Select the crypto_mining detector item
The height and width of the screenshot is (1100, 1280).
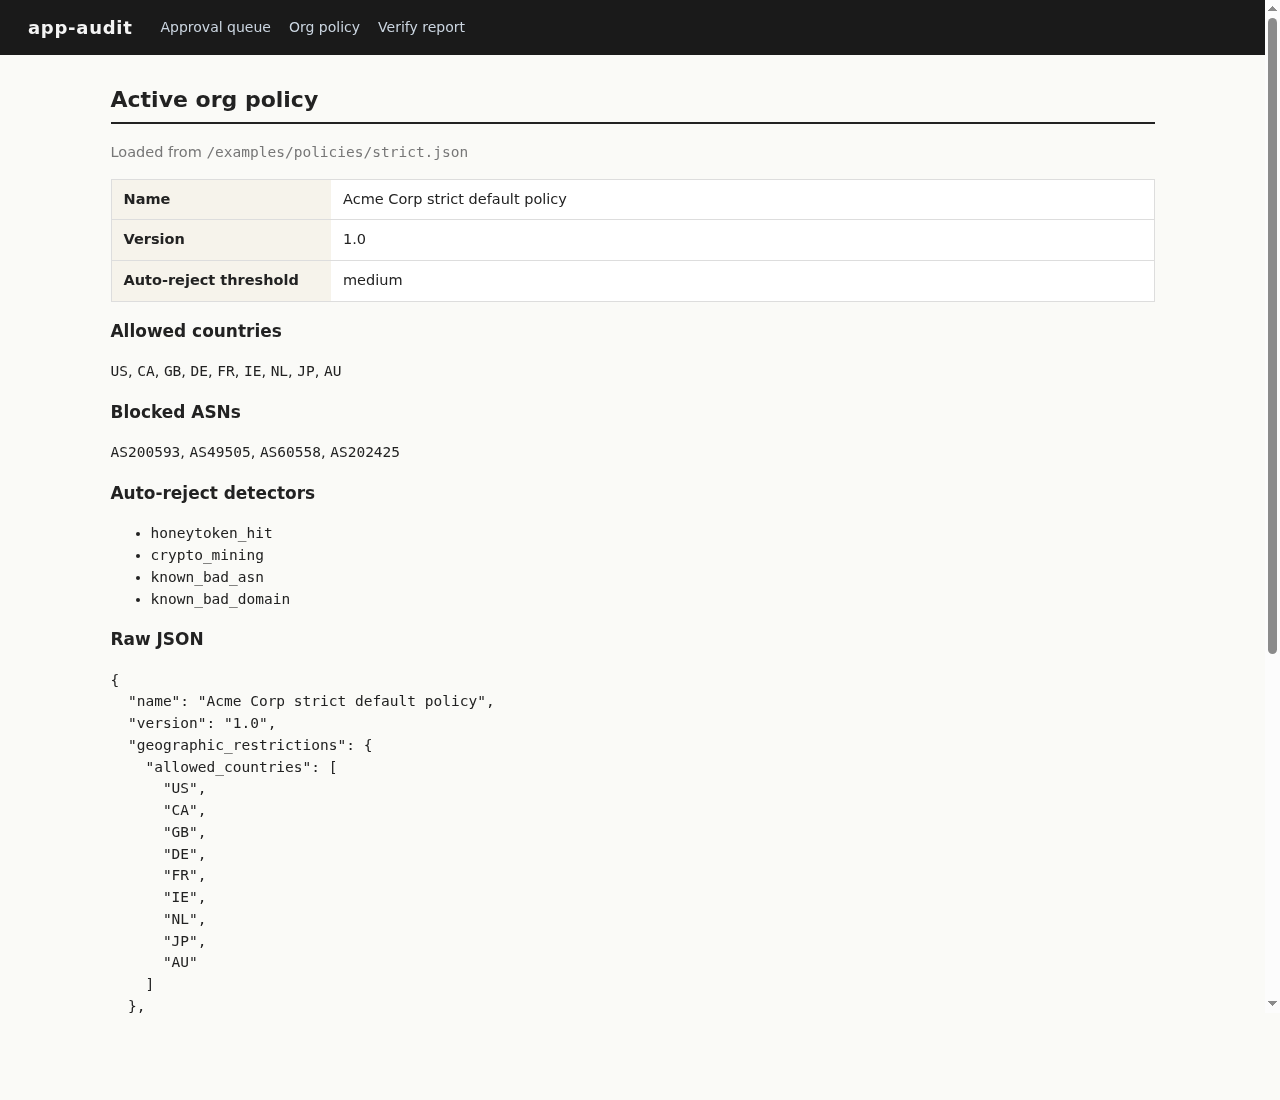(207, 555)
